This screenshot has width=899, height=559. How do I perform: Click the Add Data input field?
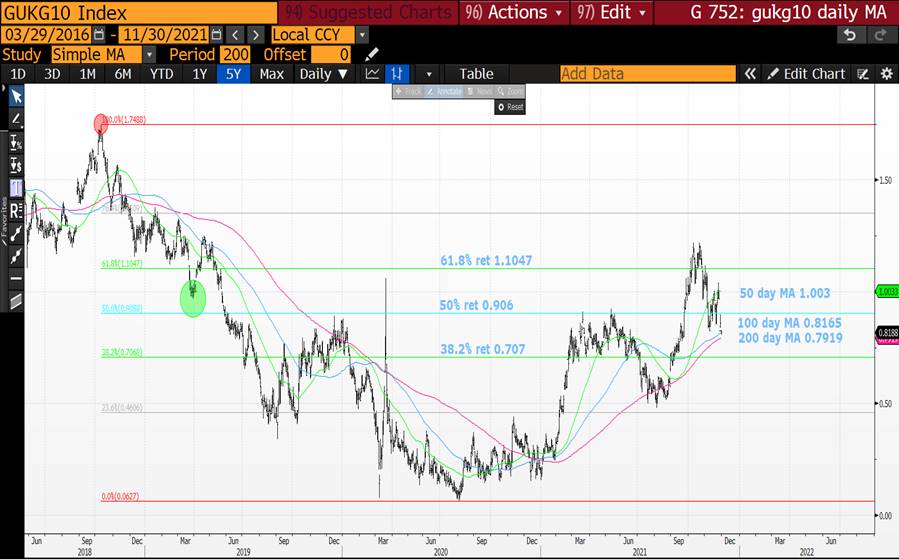tap(647, 74)
